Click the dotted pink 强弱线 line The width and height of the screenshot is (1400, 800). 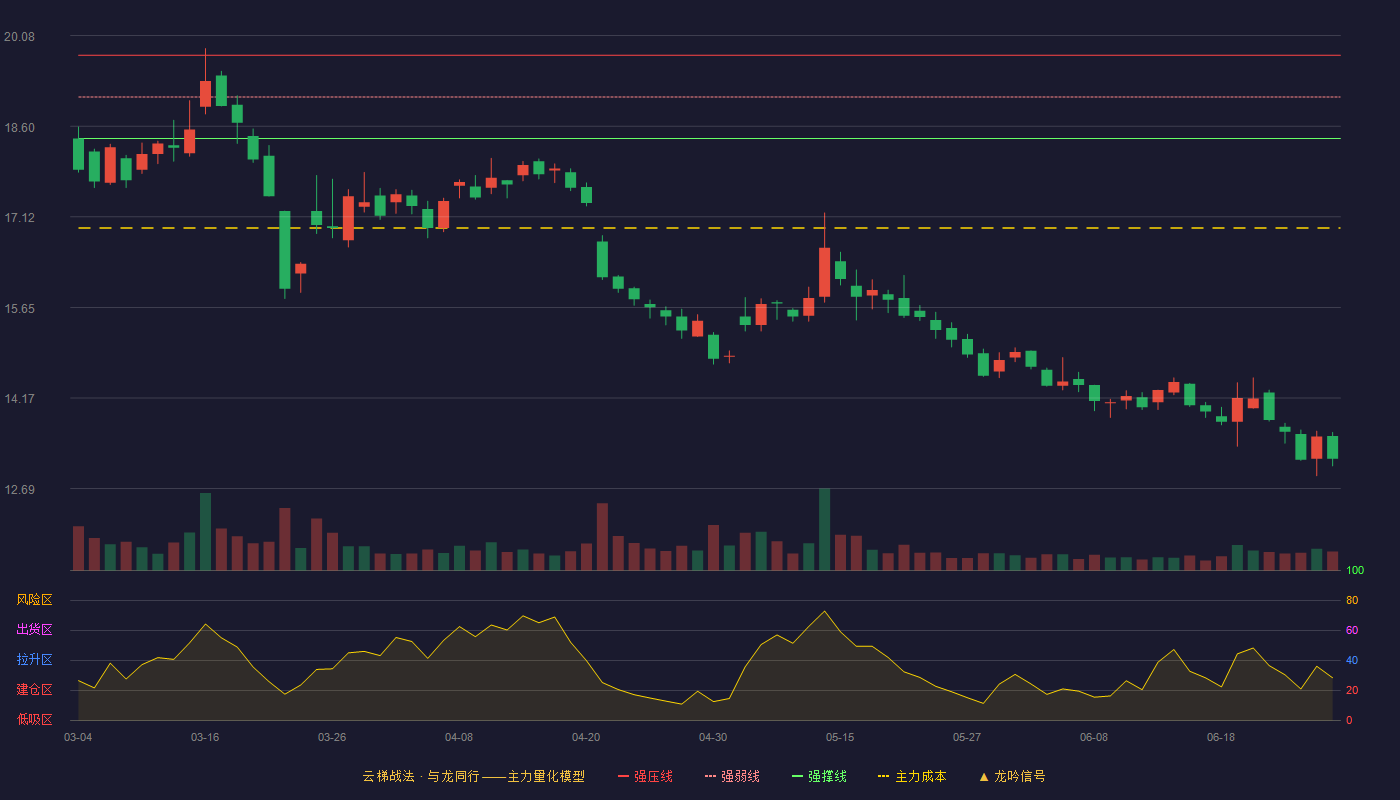click(709, 97)
